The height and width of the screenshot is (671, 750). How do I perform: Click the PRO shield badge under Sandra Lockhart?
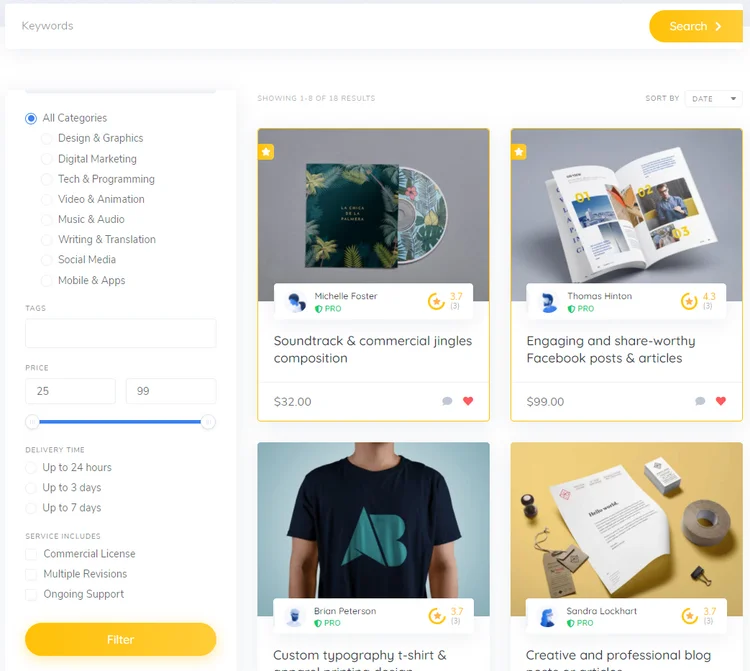click(580, 623)
